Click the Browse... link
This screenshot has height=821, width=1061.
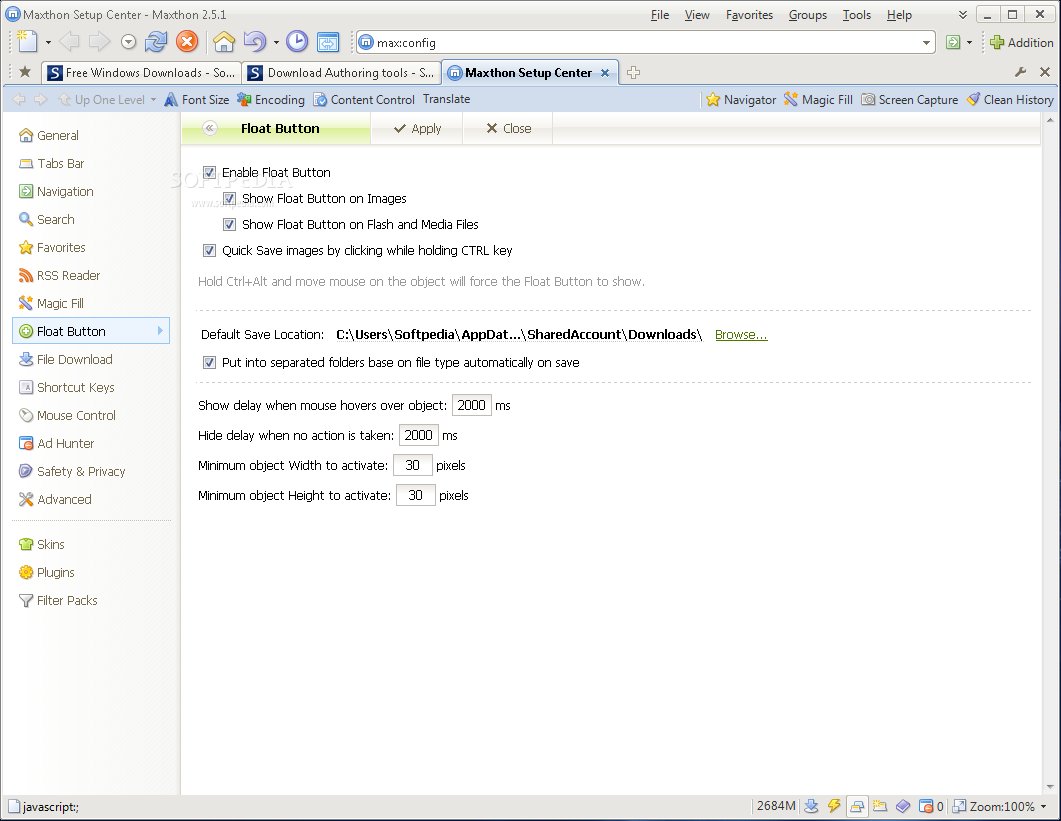click(741, 335)
